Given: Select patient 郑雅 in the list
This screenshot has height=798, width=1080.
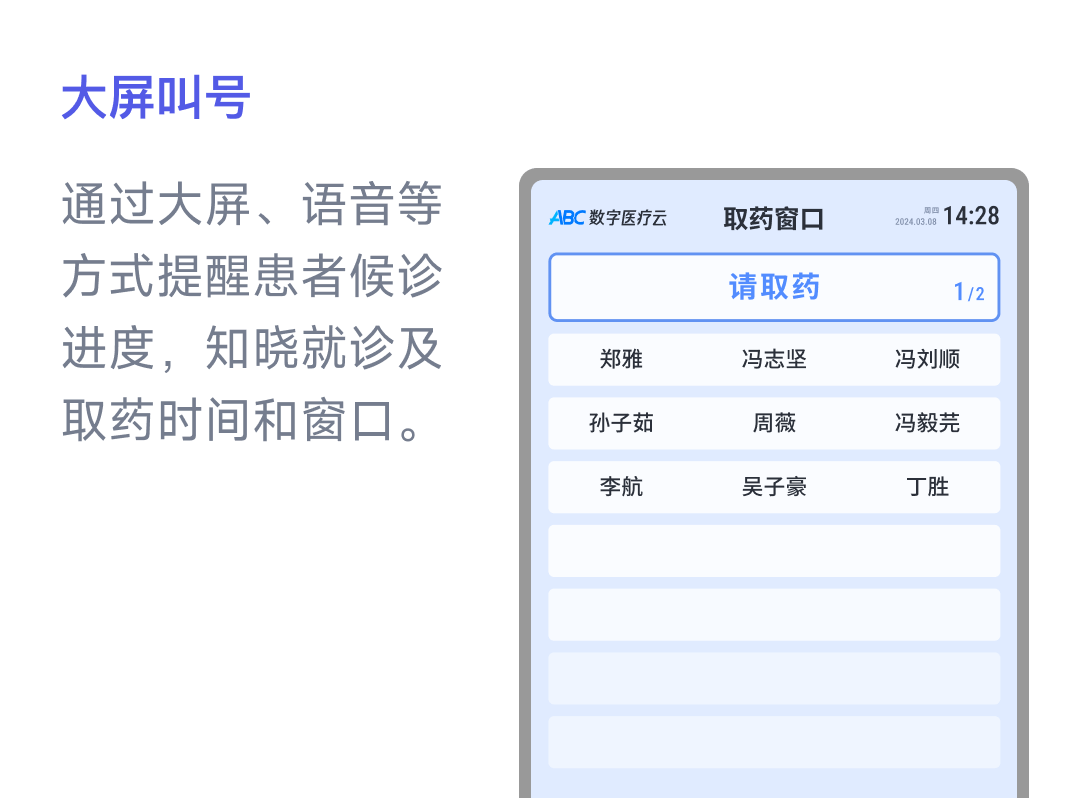Looking at the screenshot, I should pyautogui.click(x=620, y=360).
